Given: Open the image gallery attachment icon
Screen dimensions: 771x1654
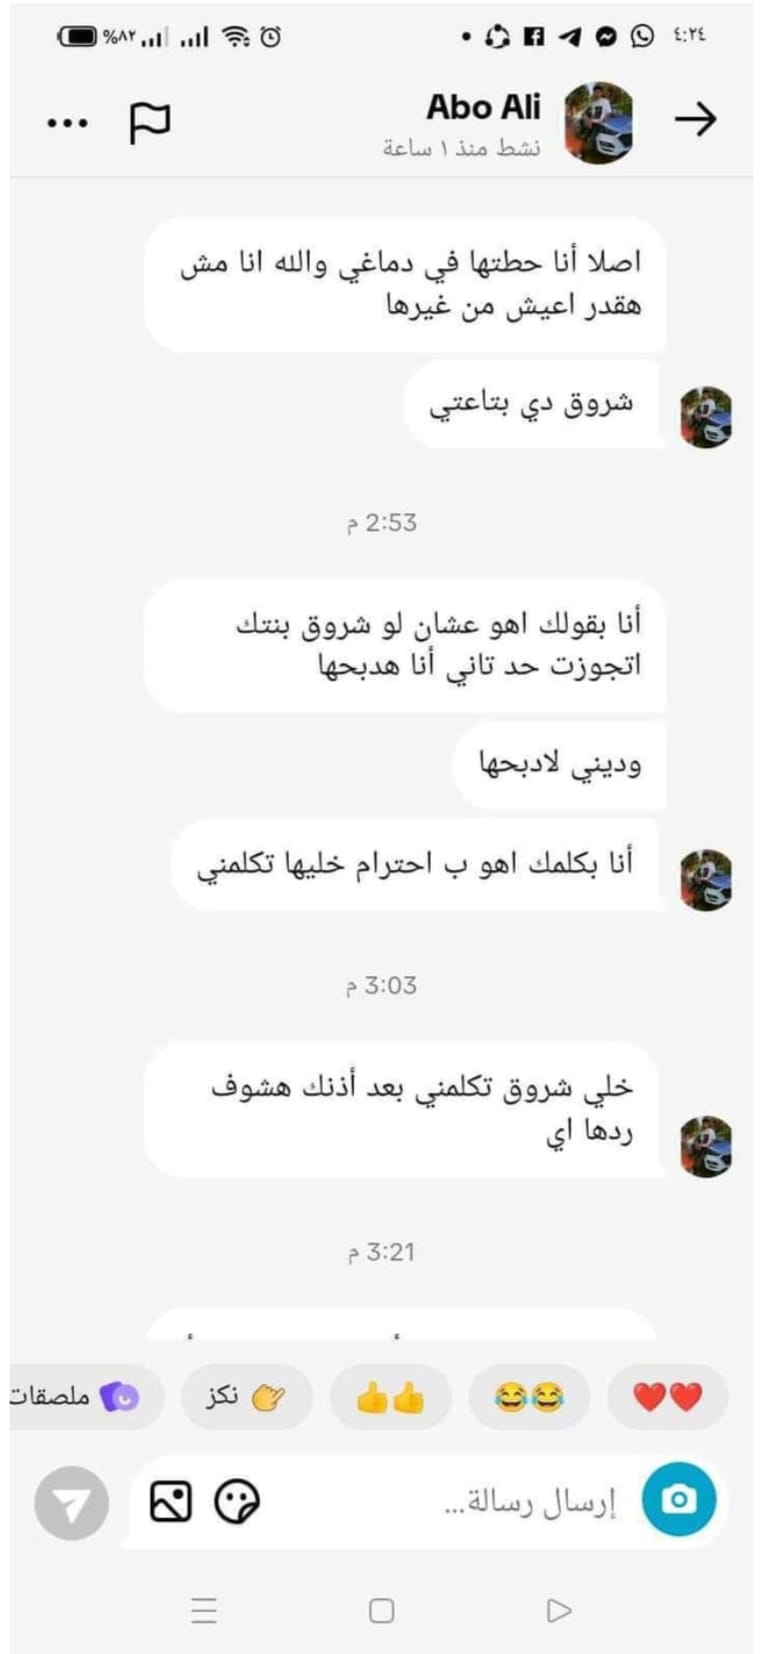Looking at the screenshot, I should 171,1502.
